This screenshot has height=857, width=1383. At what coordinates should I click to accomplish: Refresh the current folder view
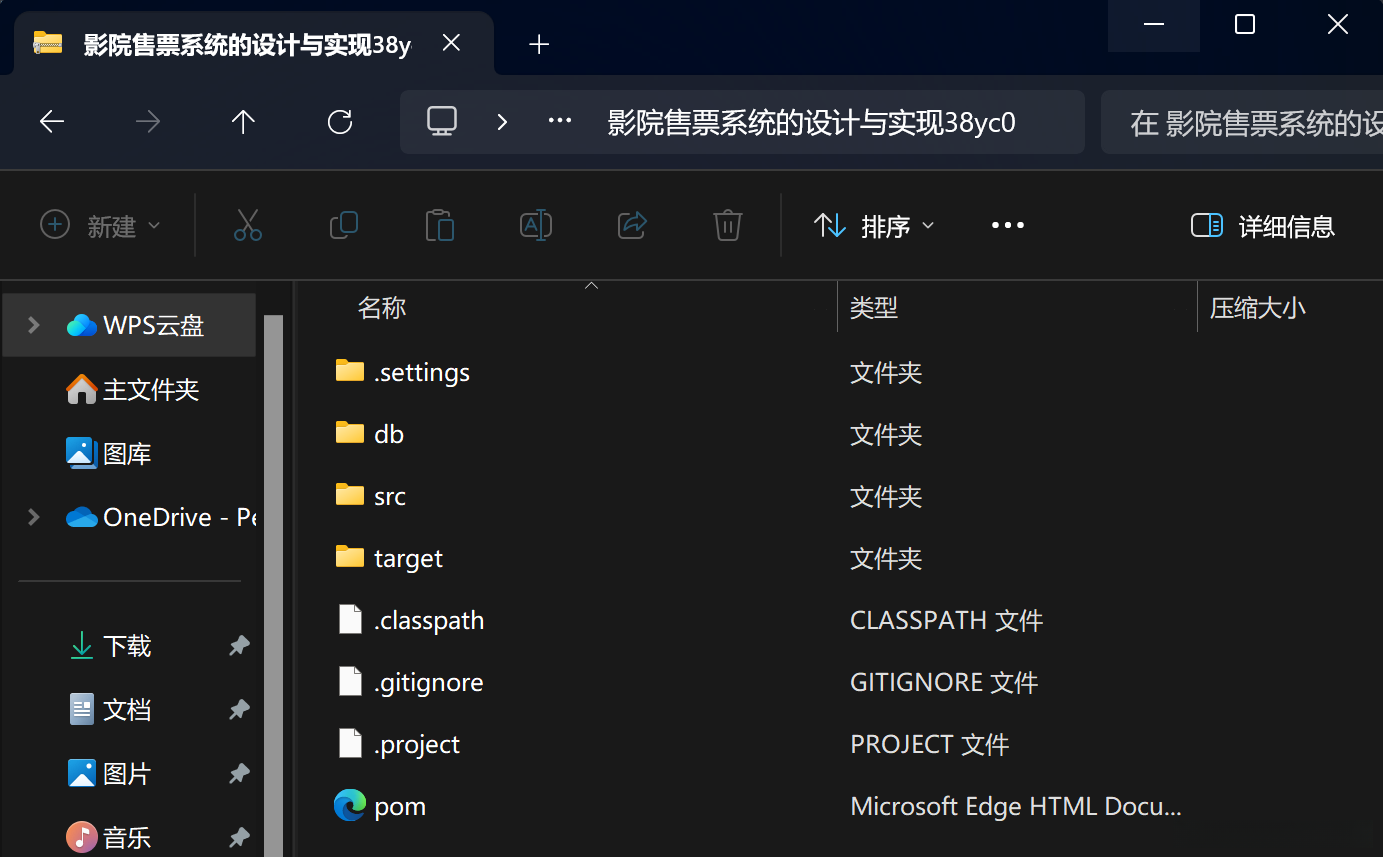pyautogui.click(x=340, y=122)
